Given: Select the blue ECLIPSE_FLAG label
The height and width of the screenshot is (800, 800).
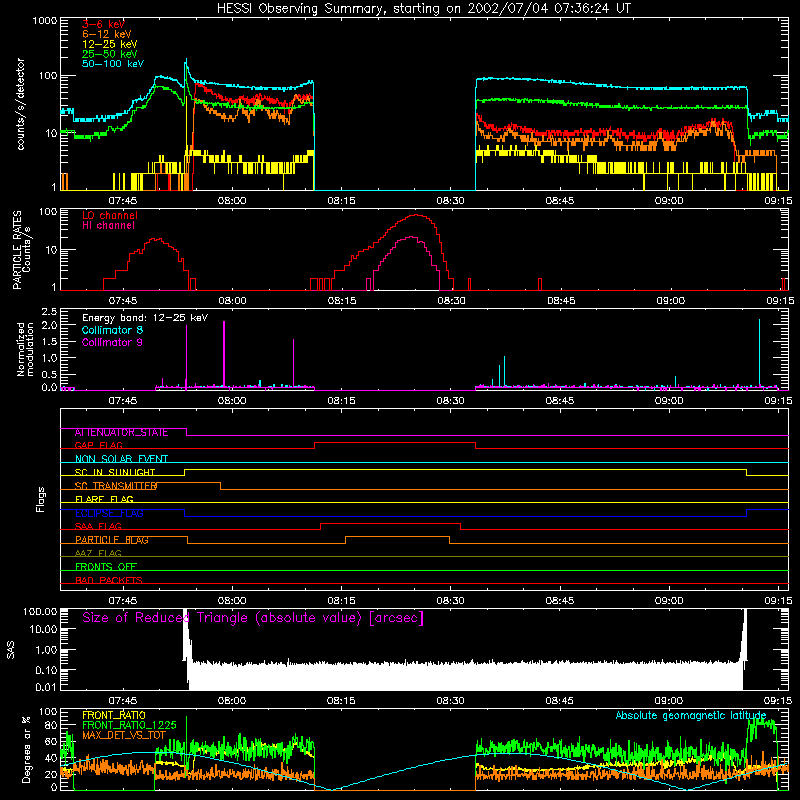Looking at the screenshot, I should coord(109,513).
